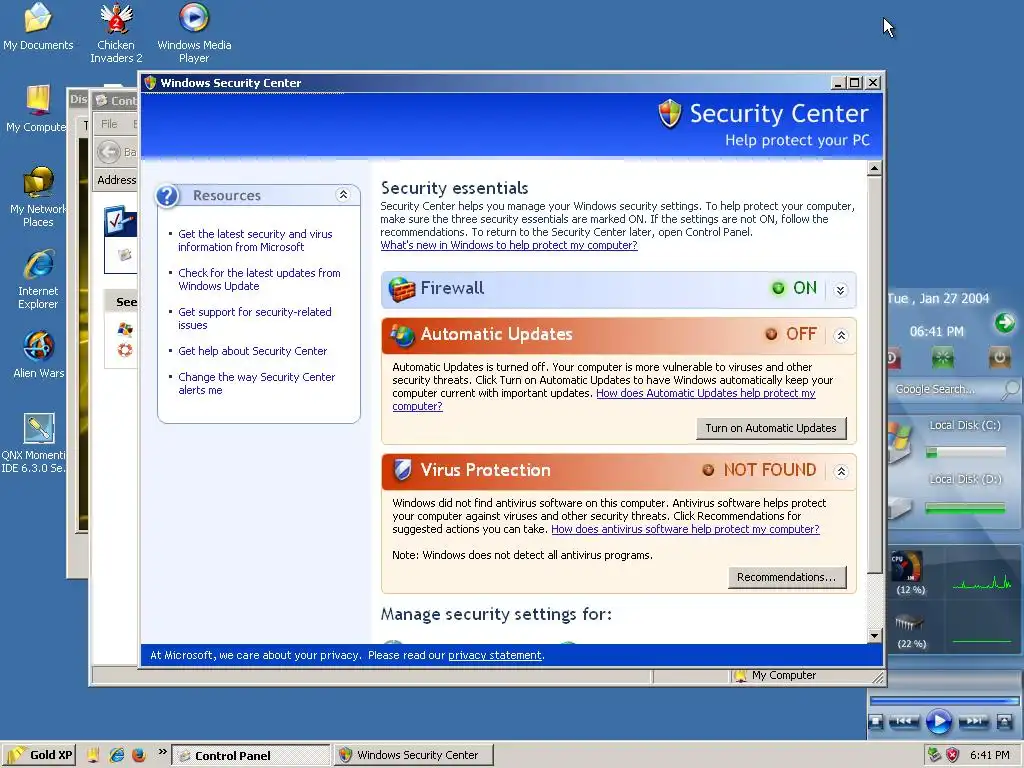Click the CPU gauge icon in sidebar
1024x768 pixels.
pyautogui.click(x=908, y=566)
